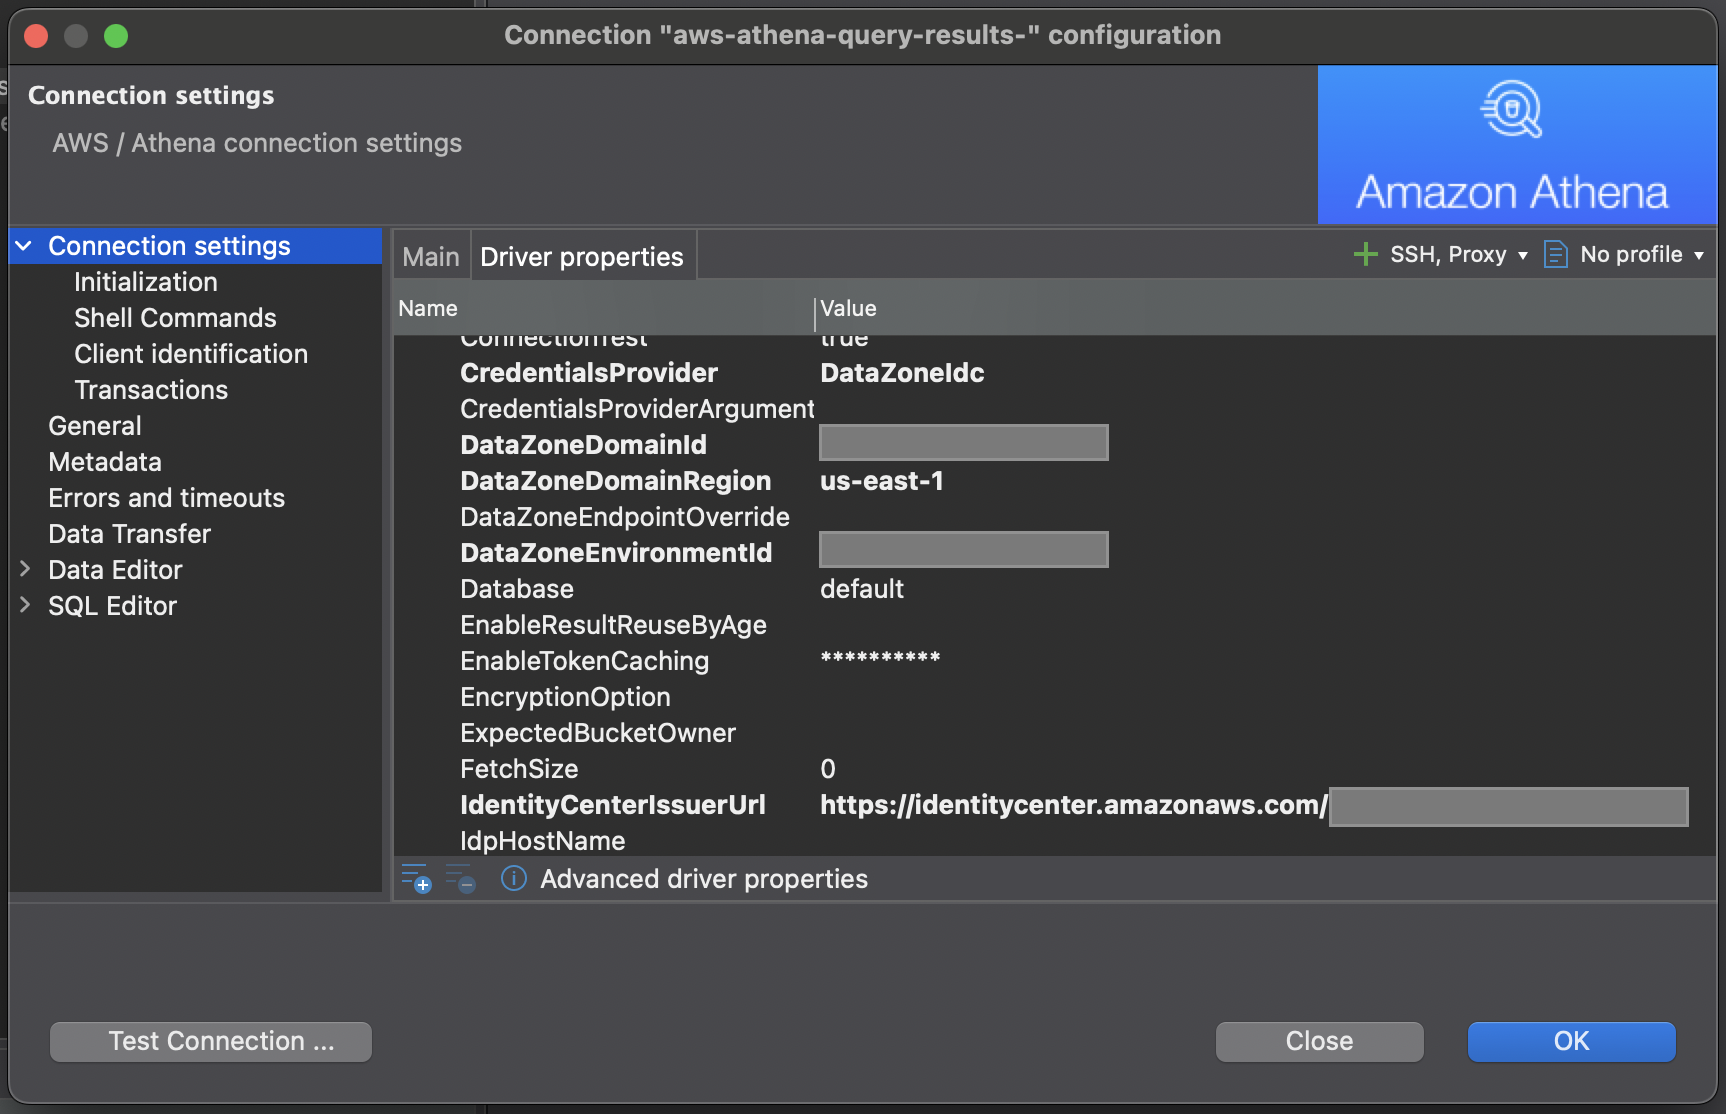
Task: Expand the Data Editor section
Action: 25,569
